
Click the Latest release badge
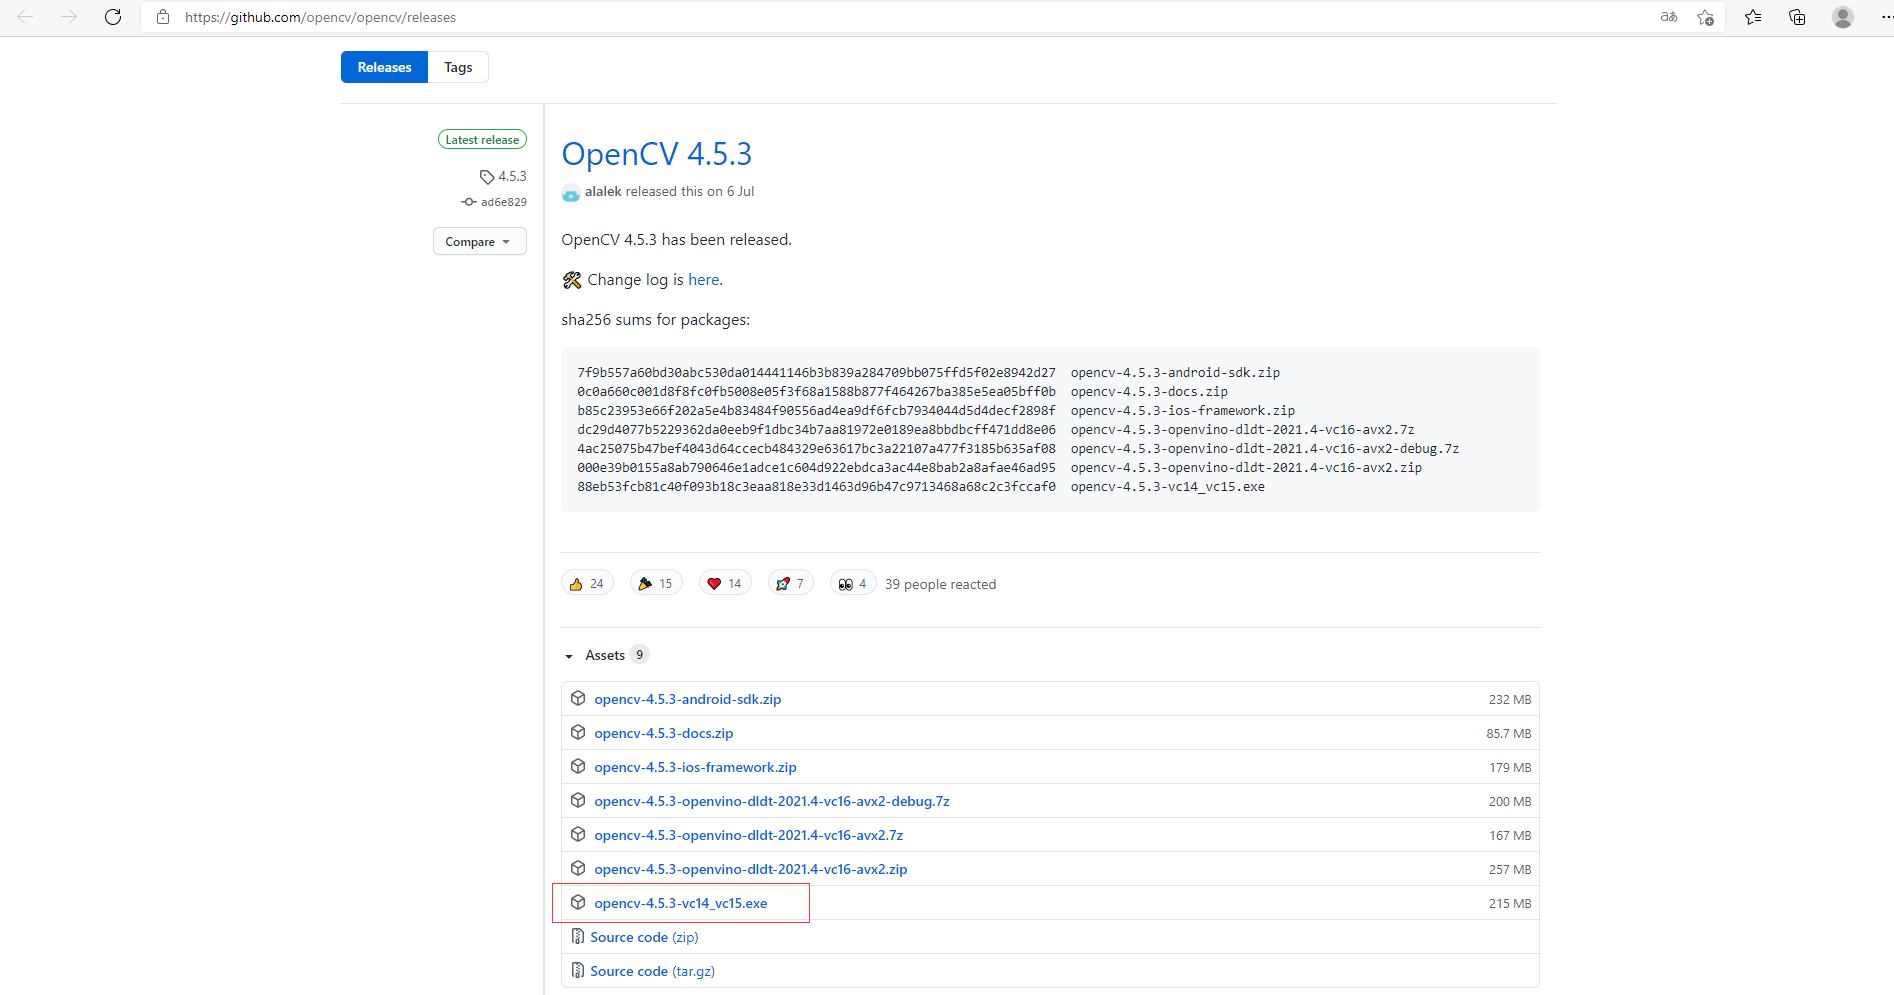[x=482, y=140]
